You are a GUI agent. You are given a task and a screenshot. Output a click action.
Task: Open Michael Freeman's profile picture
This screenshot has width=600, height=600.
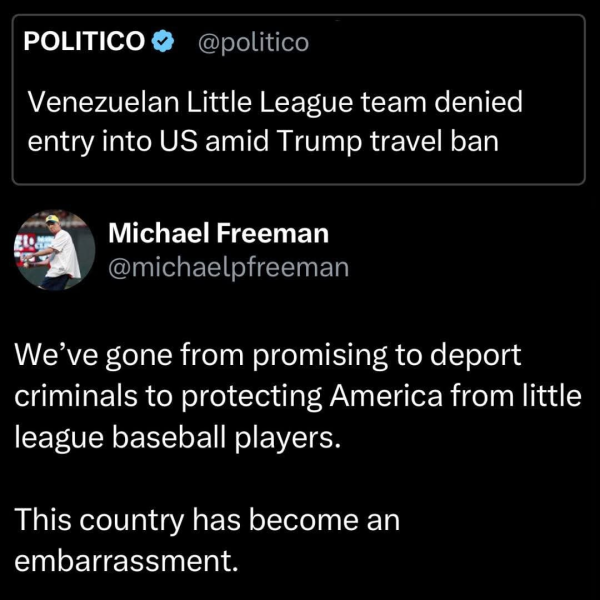(54, 249)
